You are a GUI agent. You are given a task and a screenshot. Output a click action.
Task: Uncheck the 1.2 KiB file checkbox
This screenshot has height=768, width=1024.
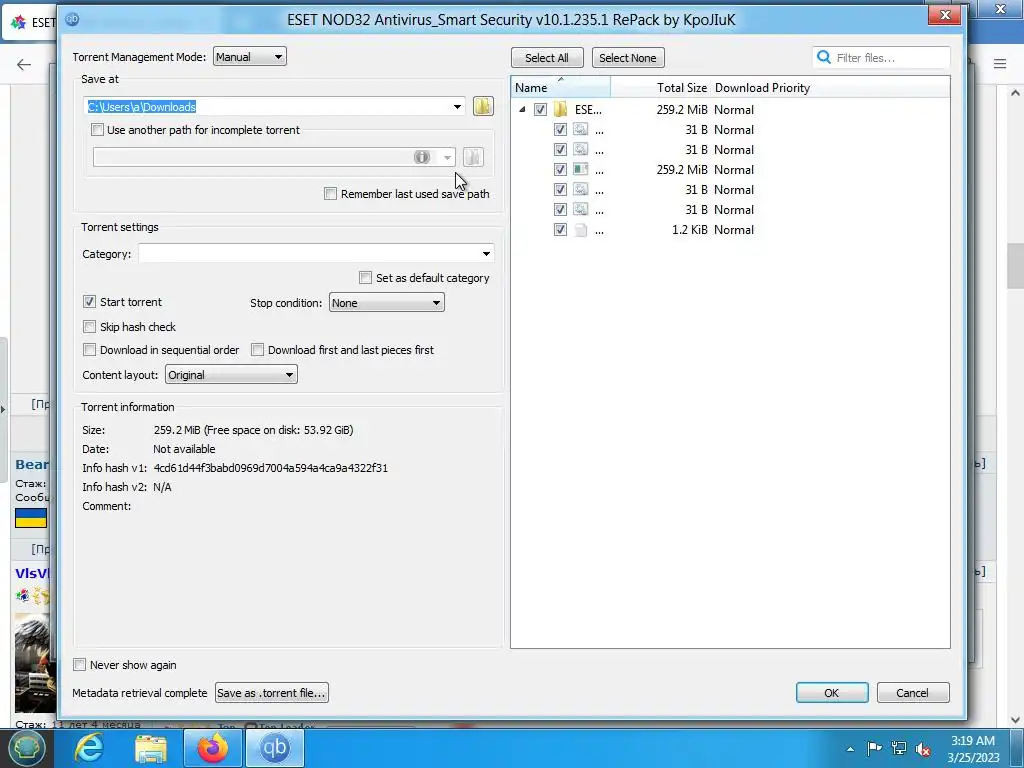[560, 230]
